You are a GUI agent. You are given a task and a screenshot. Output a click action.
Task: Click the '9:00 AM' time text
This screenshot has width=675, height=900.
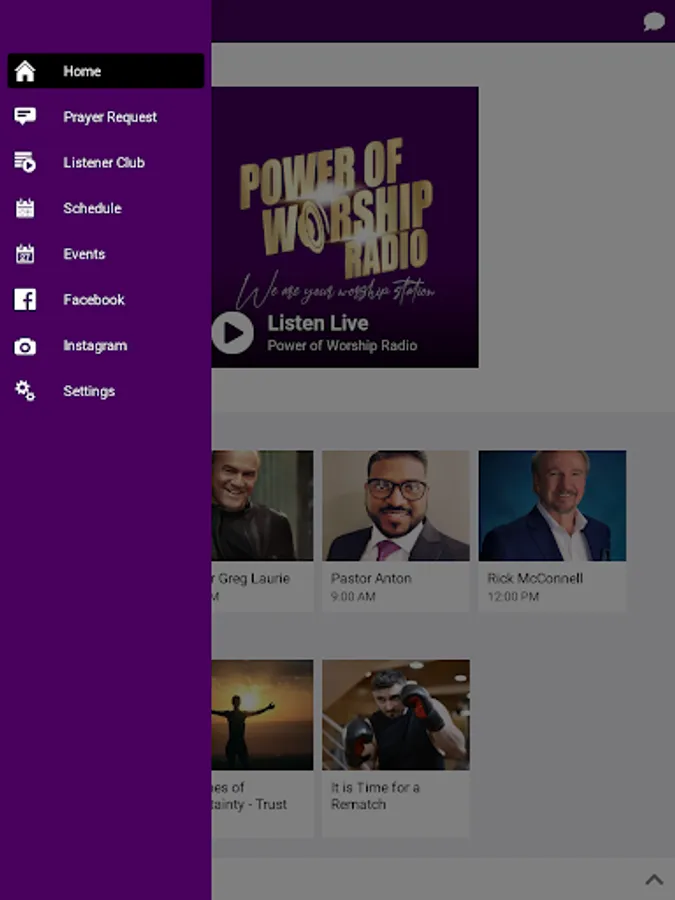[352, 597]
